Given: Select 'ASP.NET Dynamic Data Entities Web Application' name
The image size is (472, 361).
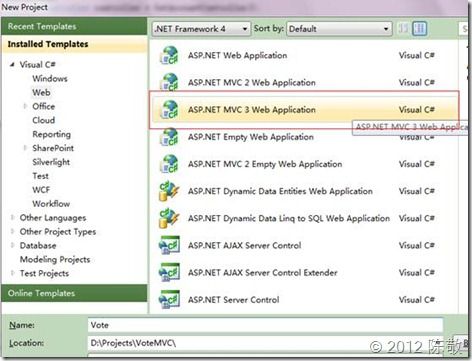Looking at the screenshot, I should click(280, 191).
